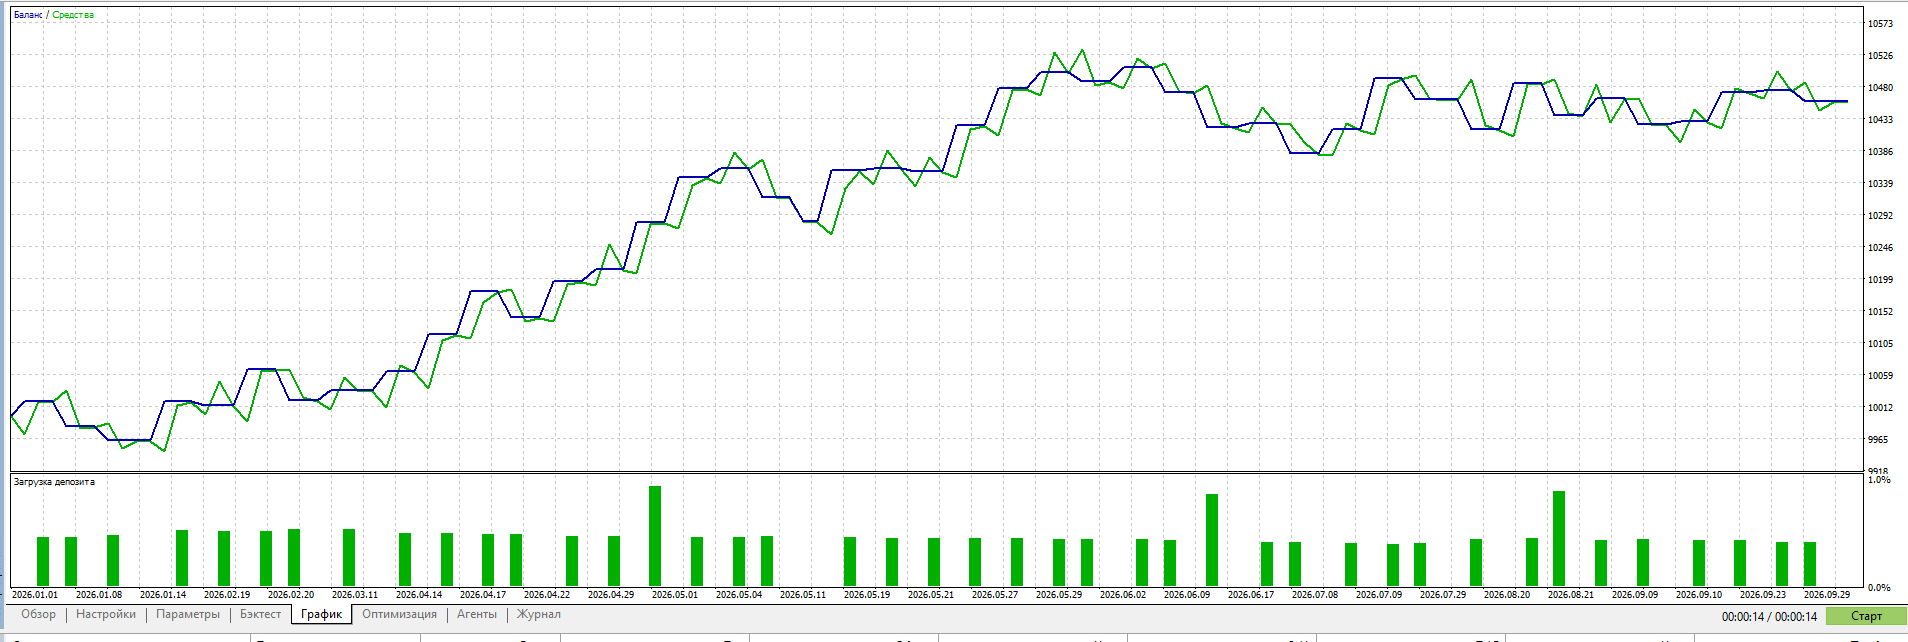Click the 1.0% deposit load label
The width and height of the screenshot is (1908, 642).
click(1879, 480)
